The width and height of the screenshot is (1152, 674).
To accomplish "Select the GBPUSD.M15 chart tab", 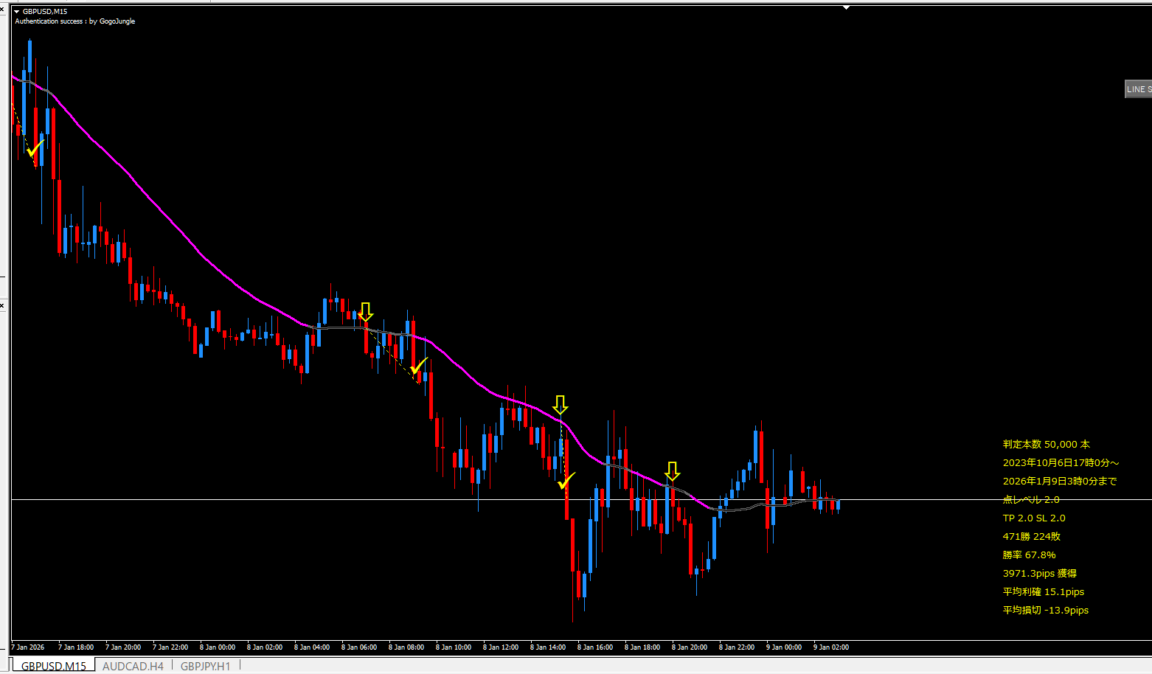I will point(54,666).
